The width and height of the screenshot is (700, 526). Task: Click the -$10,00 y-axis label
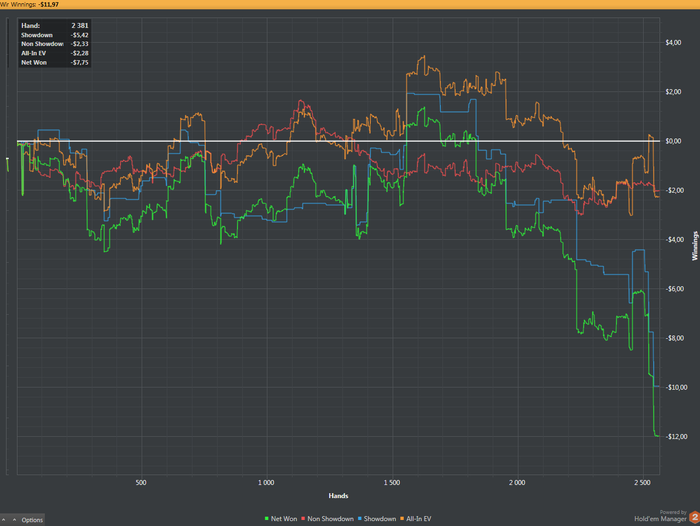pos(675,387)
